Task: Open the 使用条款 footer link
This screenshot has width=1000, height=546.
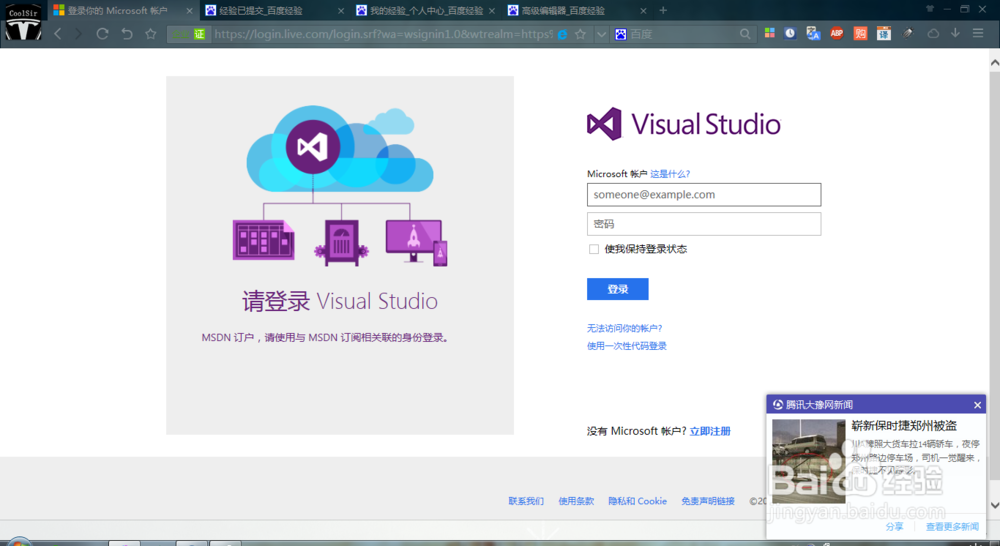Action: (576, 501)
